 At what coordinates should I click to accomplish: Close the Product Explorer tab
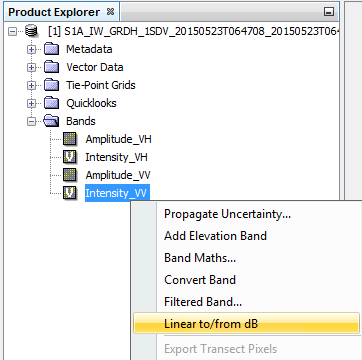tap(110, 12)
